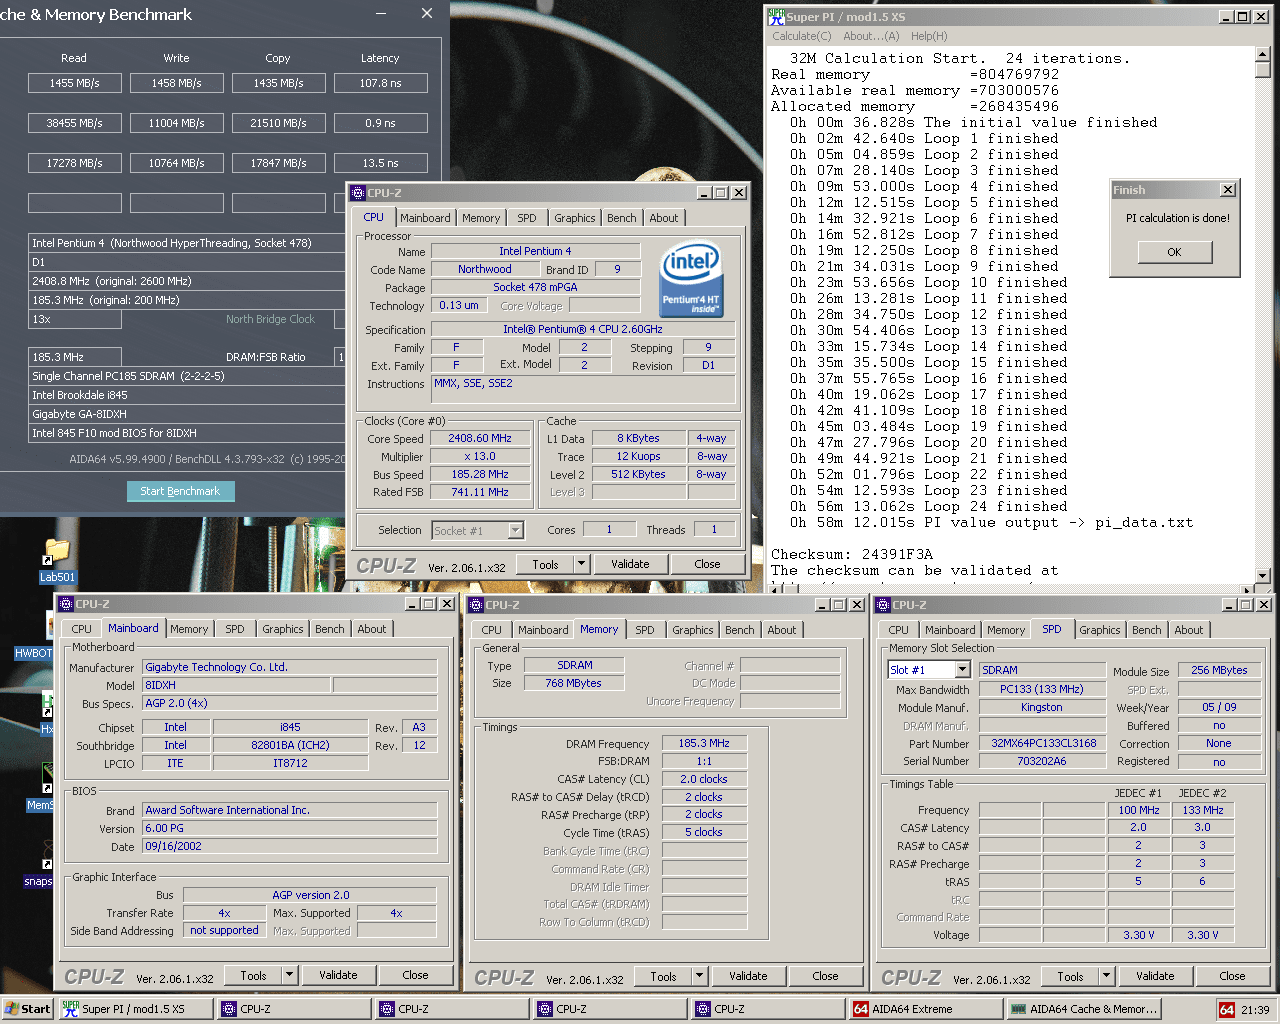
Task: Open the About...(A) menu in Super PI
Action: tap(871, 36)
